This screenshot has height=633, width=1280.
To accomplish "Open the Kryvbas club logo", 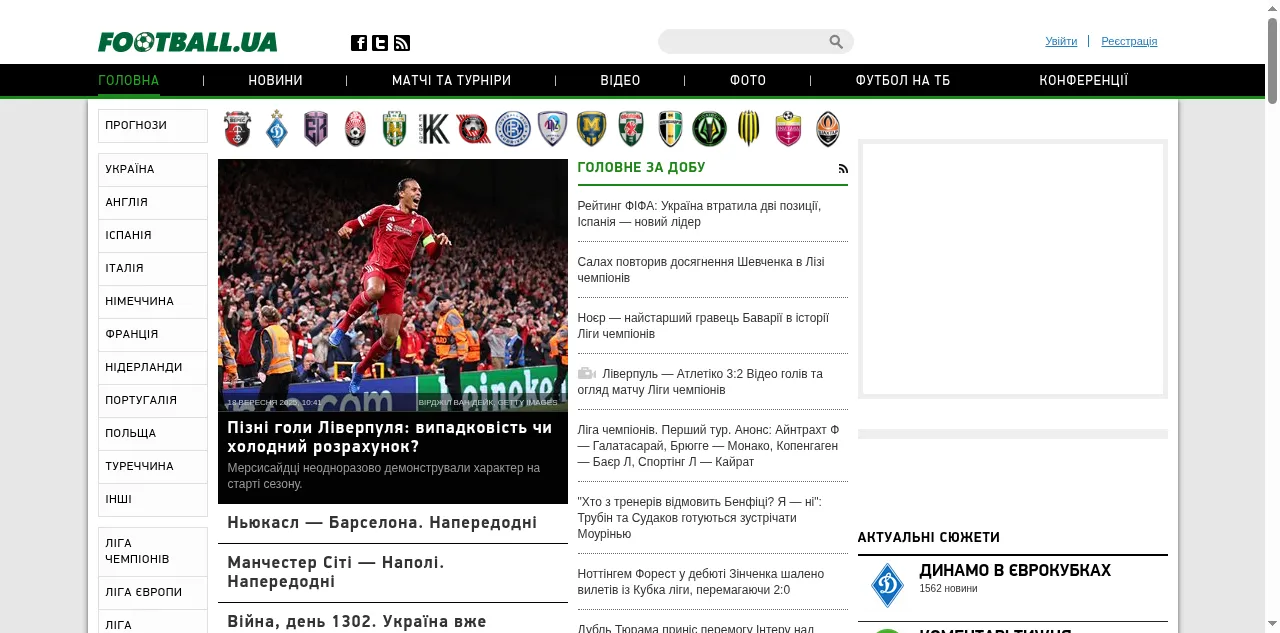I will coord(473,129).
